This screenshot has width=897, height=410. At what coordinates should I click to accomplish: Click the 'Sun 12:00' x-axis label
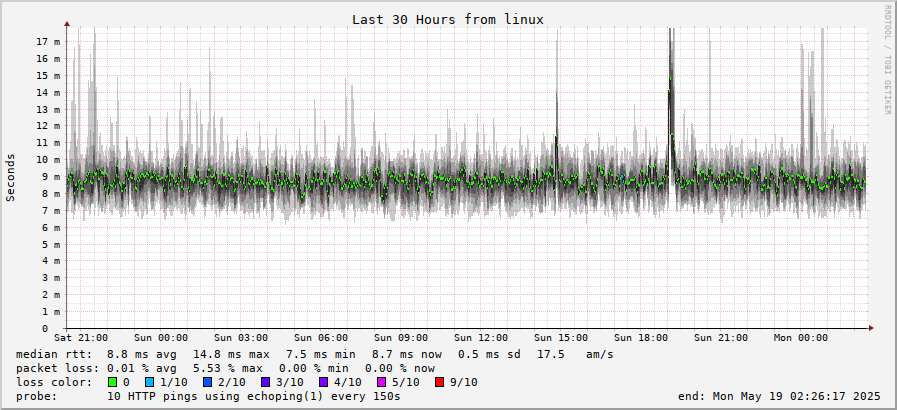481,338
